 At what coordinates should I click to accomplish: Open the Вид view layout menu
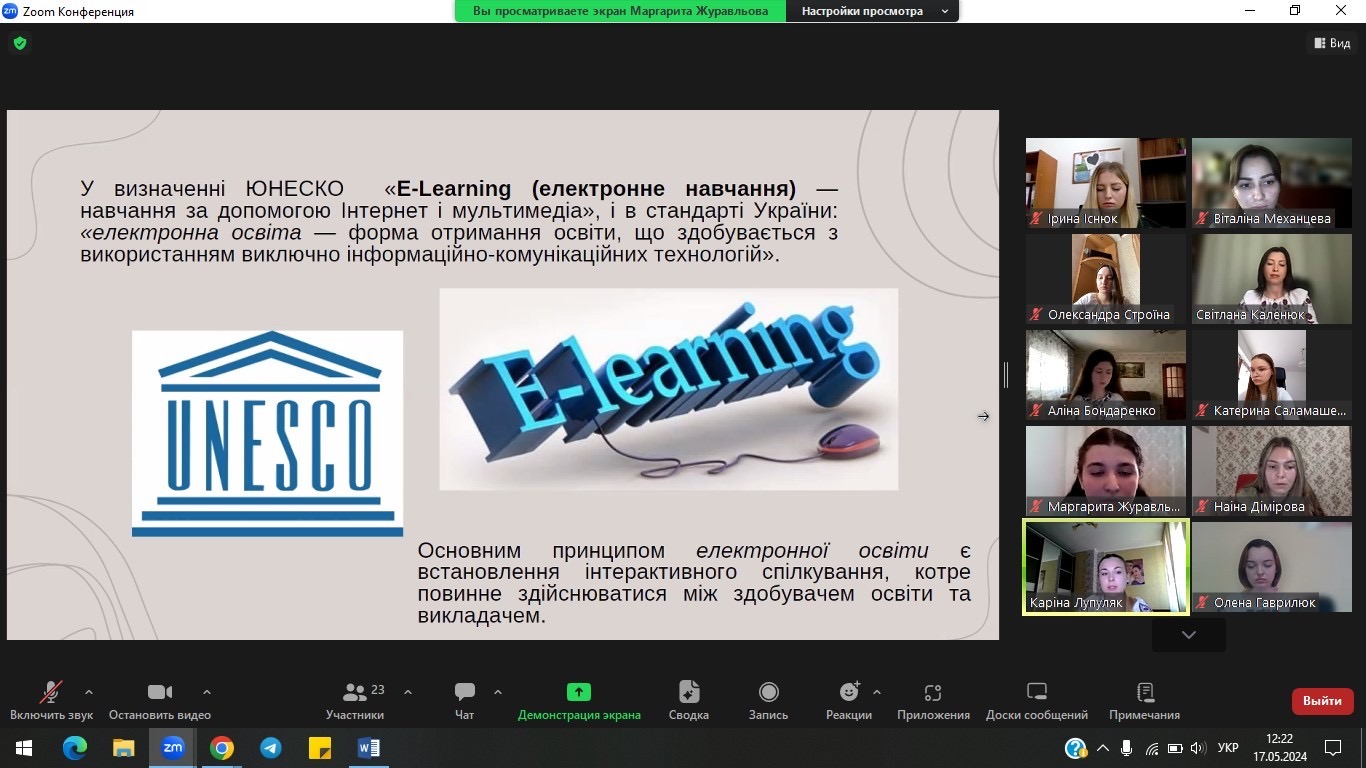[1332, 43]
